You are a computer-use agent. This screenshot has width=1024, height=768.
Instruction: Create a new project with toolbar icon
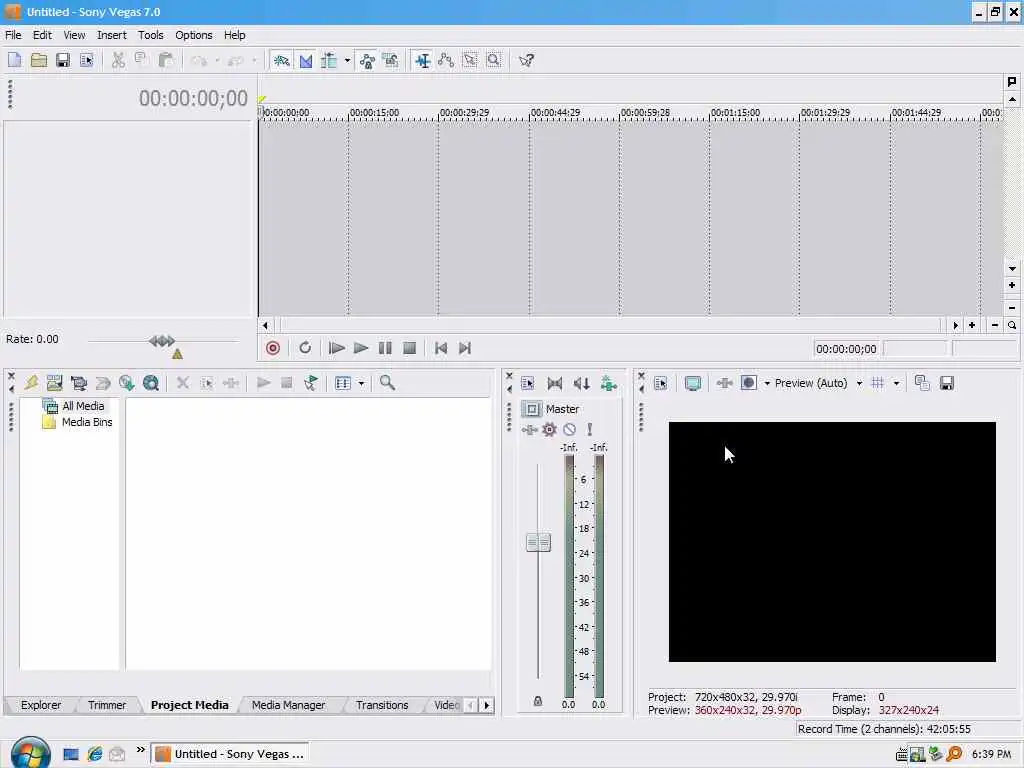click(14, 61)
